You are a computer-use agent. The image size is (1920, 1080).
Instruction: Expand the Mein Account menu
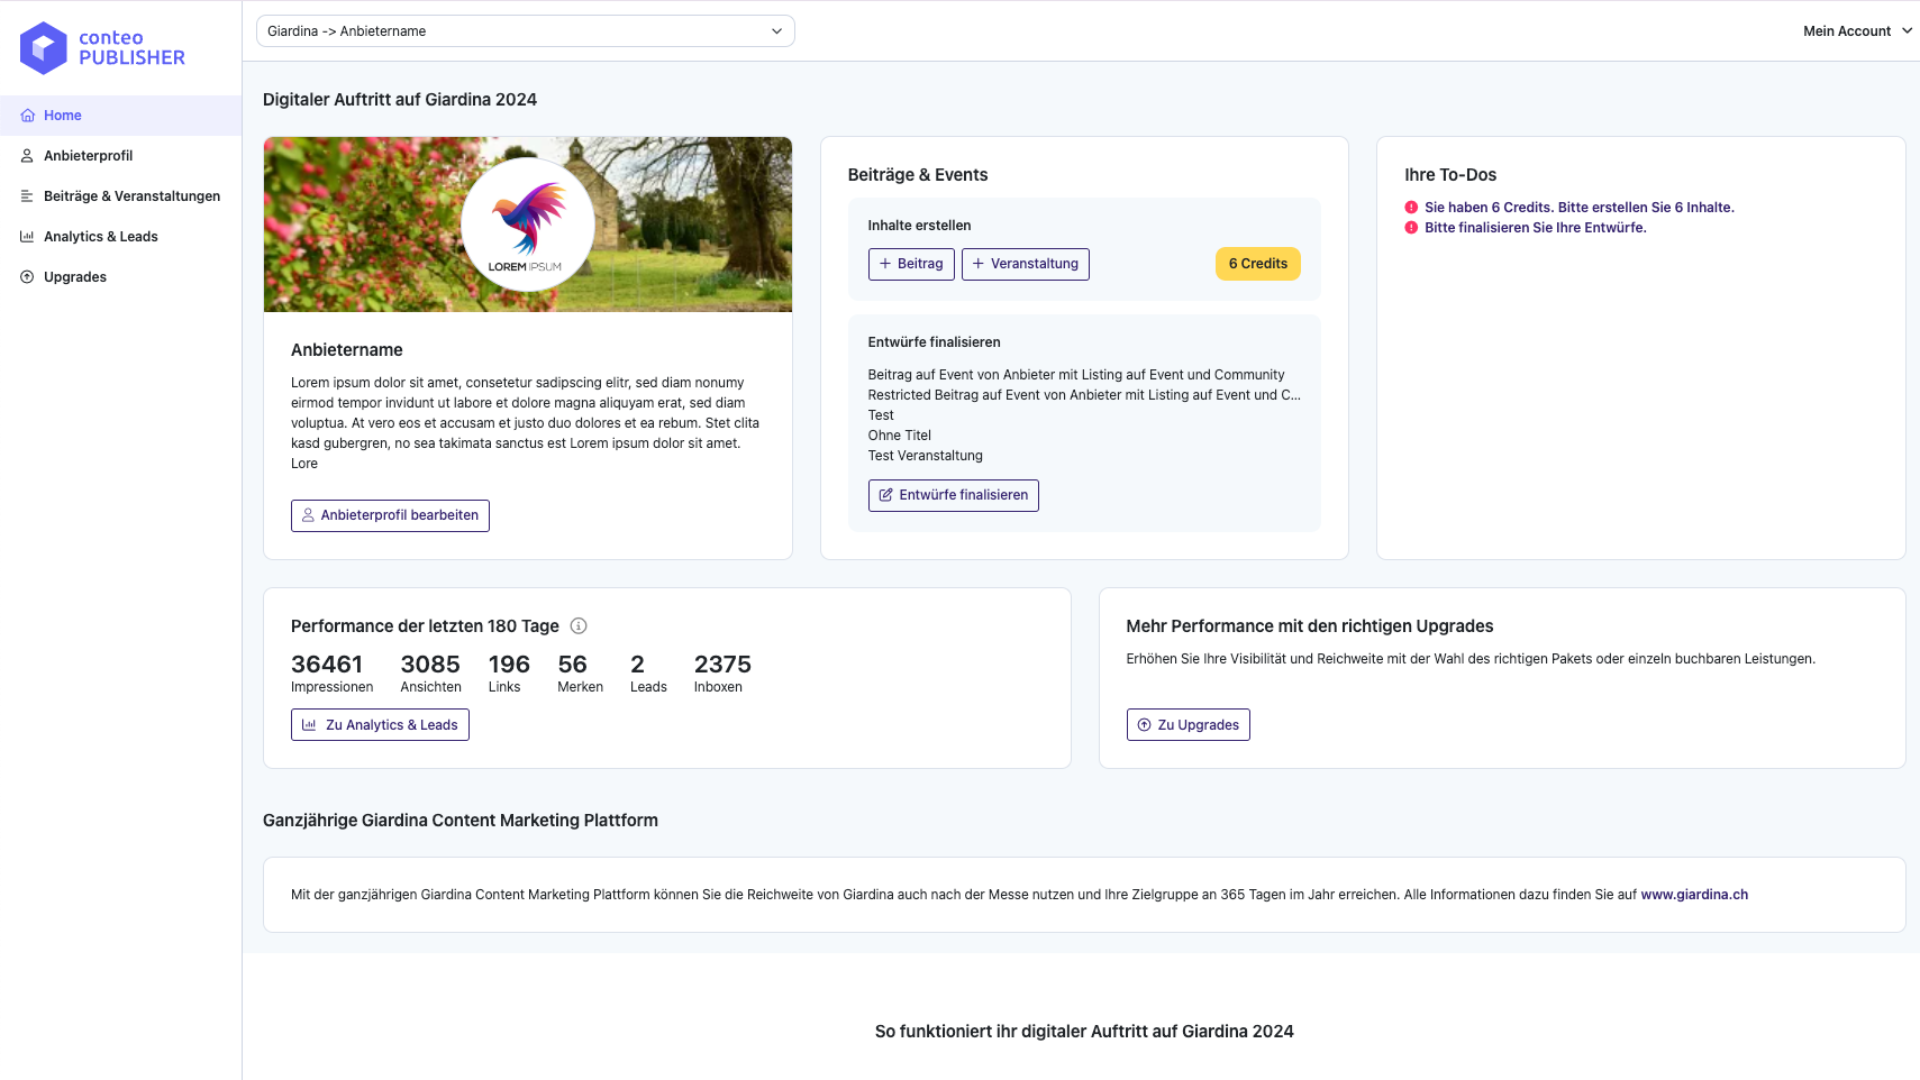click(x=1857, y=31)
